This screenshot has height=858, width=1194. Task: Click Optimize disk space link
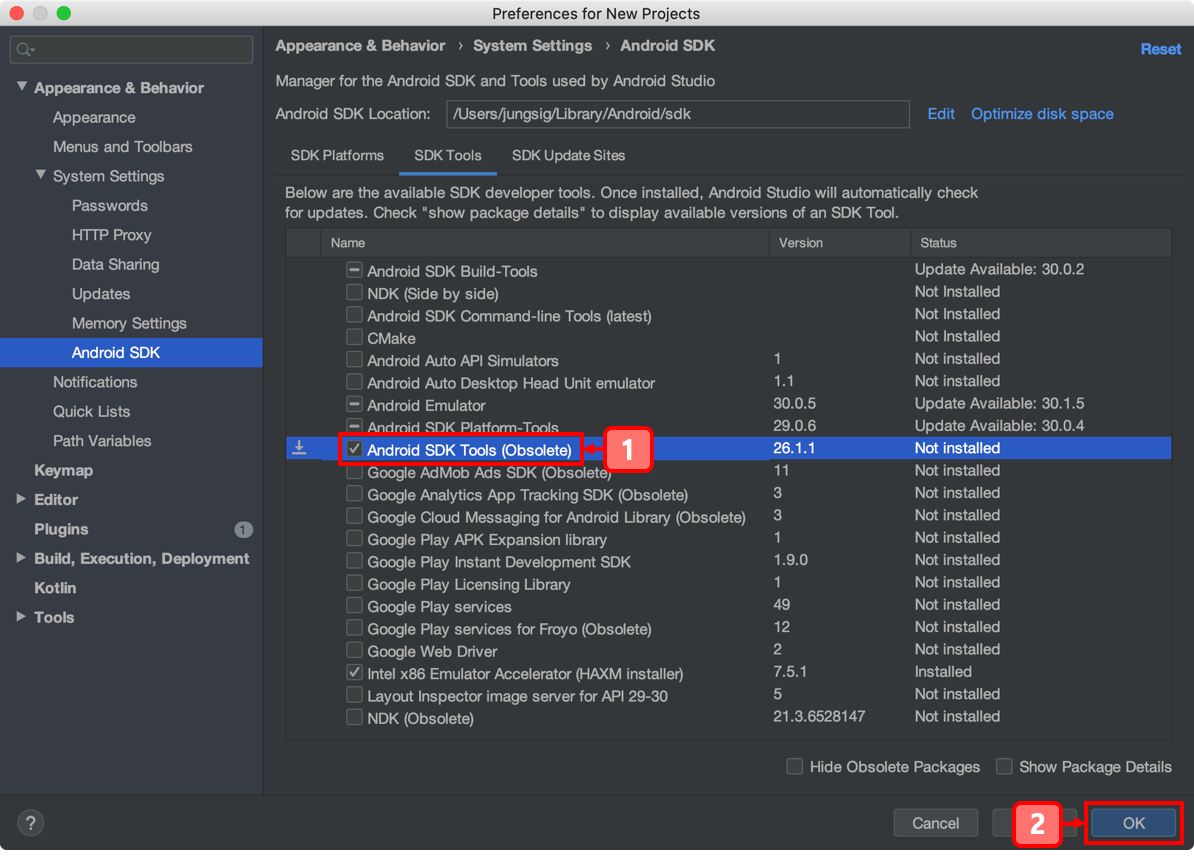click(1042, 113)
